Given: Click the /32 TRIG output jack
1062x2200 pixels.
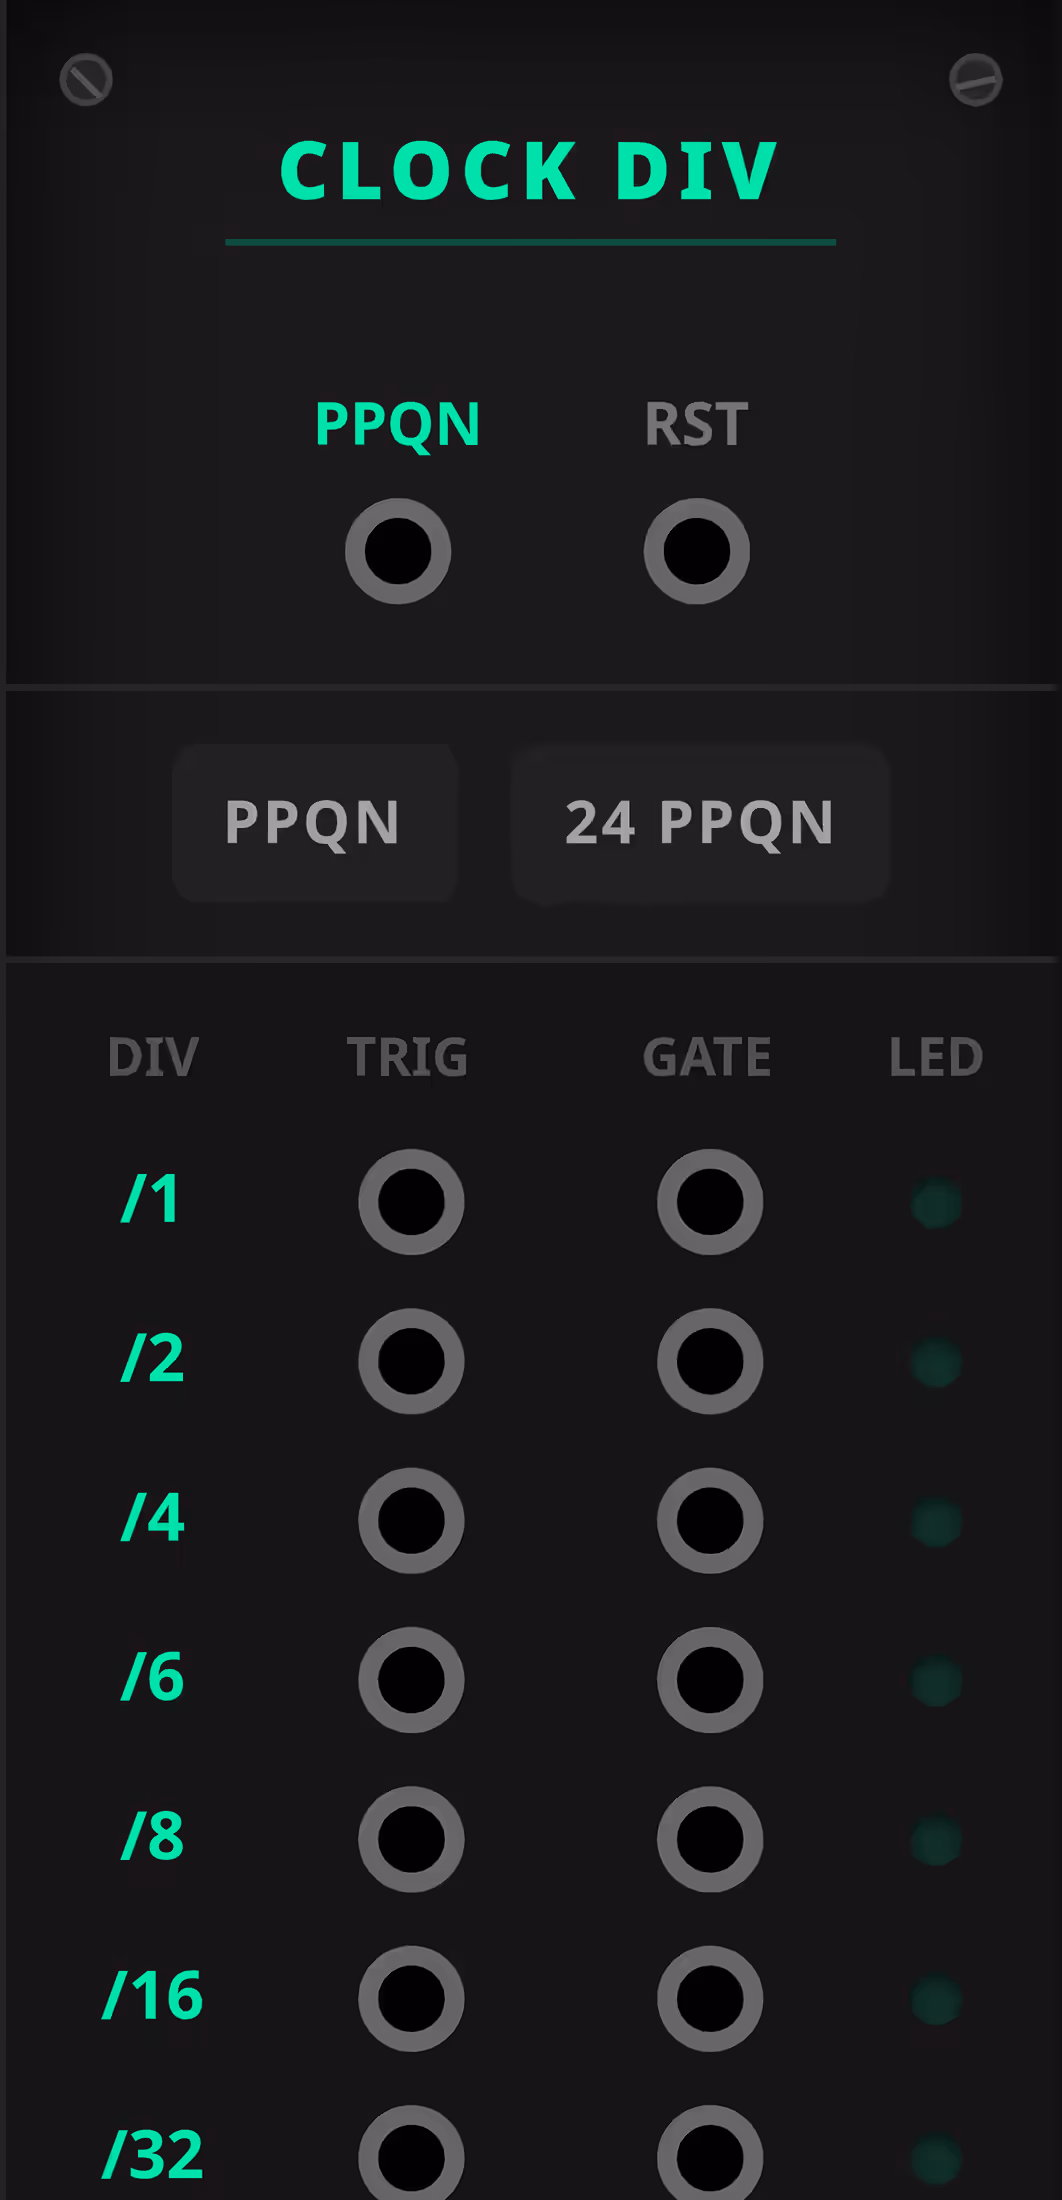Looking at the screenshot, I should 411,2155.
